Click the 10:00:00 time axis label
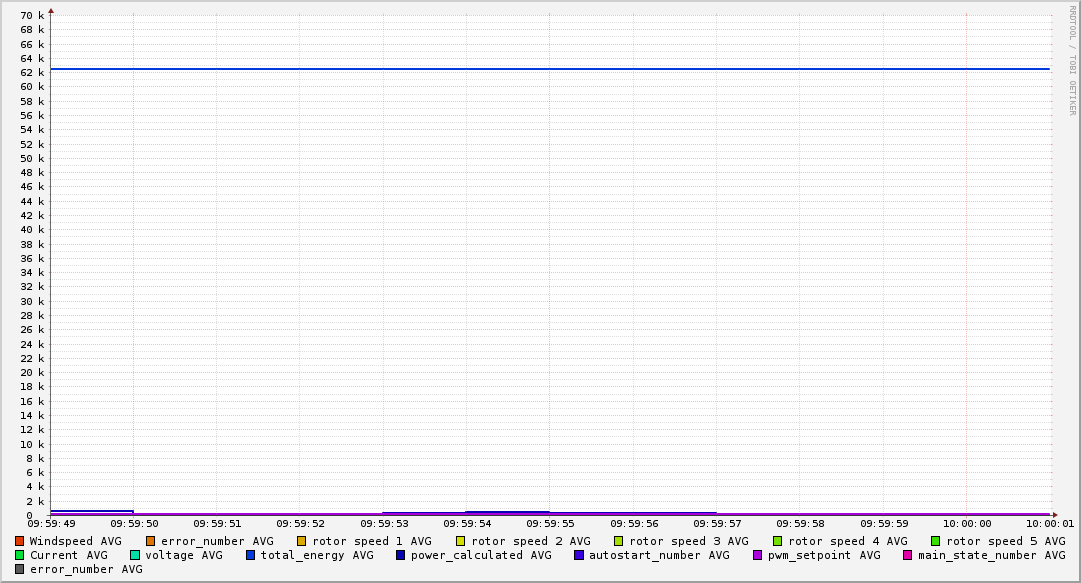This screenshot has width=1081, height=583. (x=966, y=523)
